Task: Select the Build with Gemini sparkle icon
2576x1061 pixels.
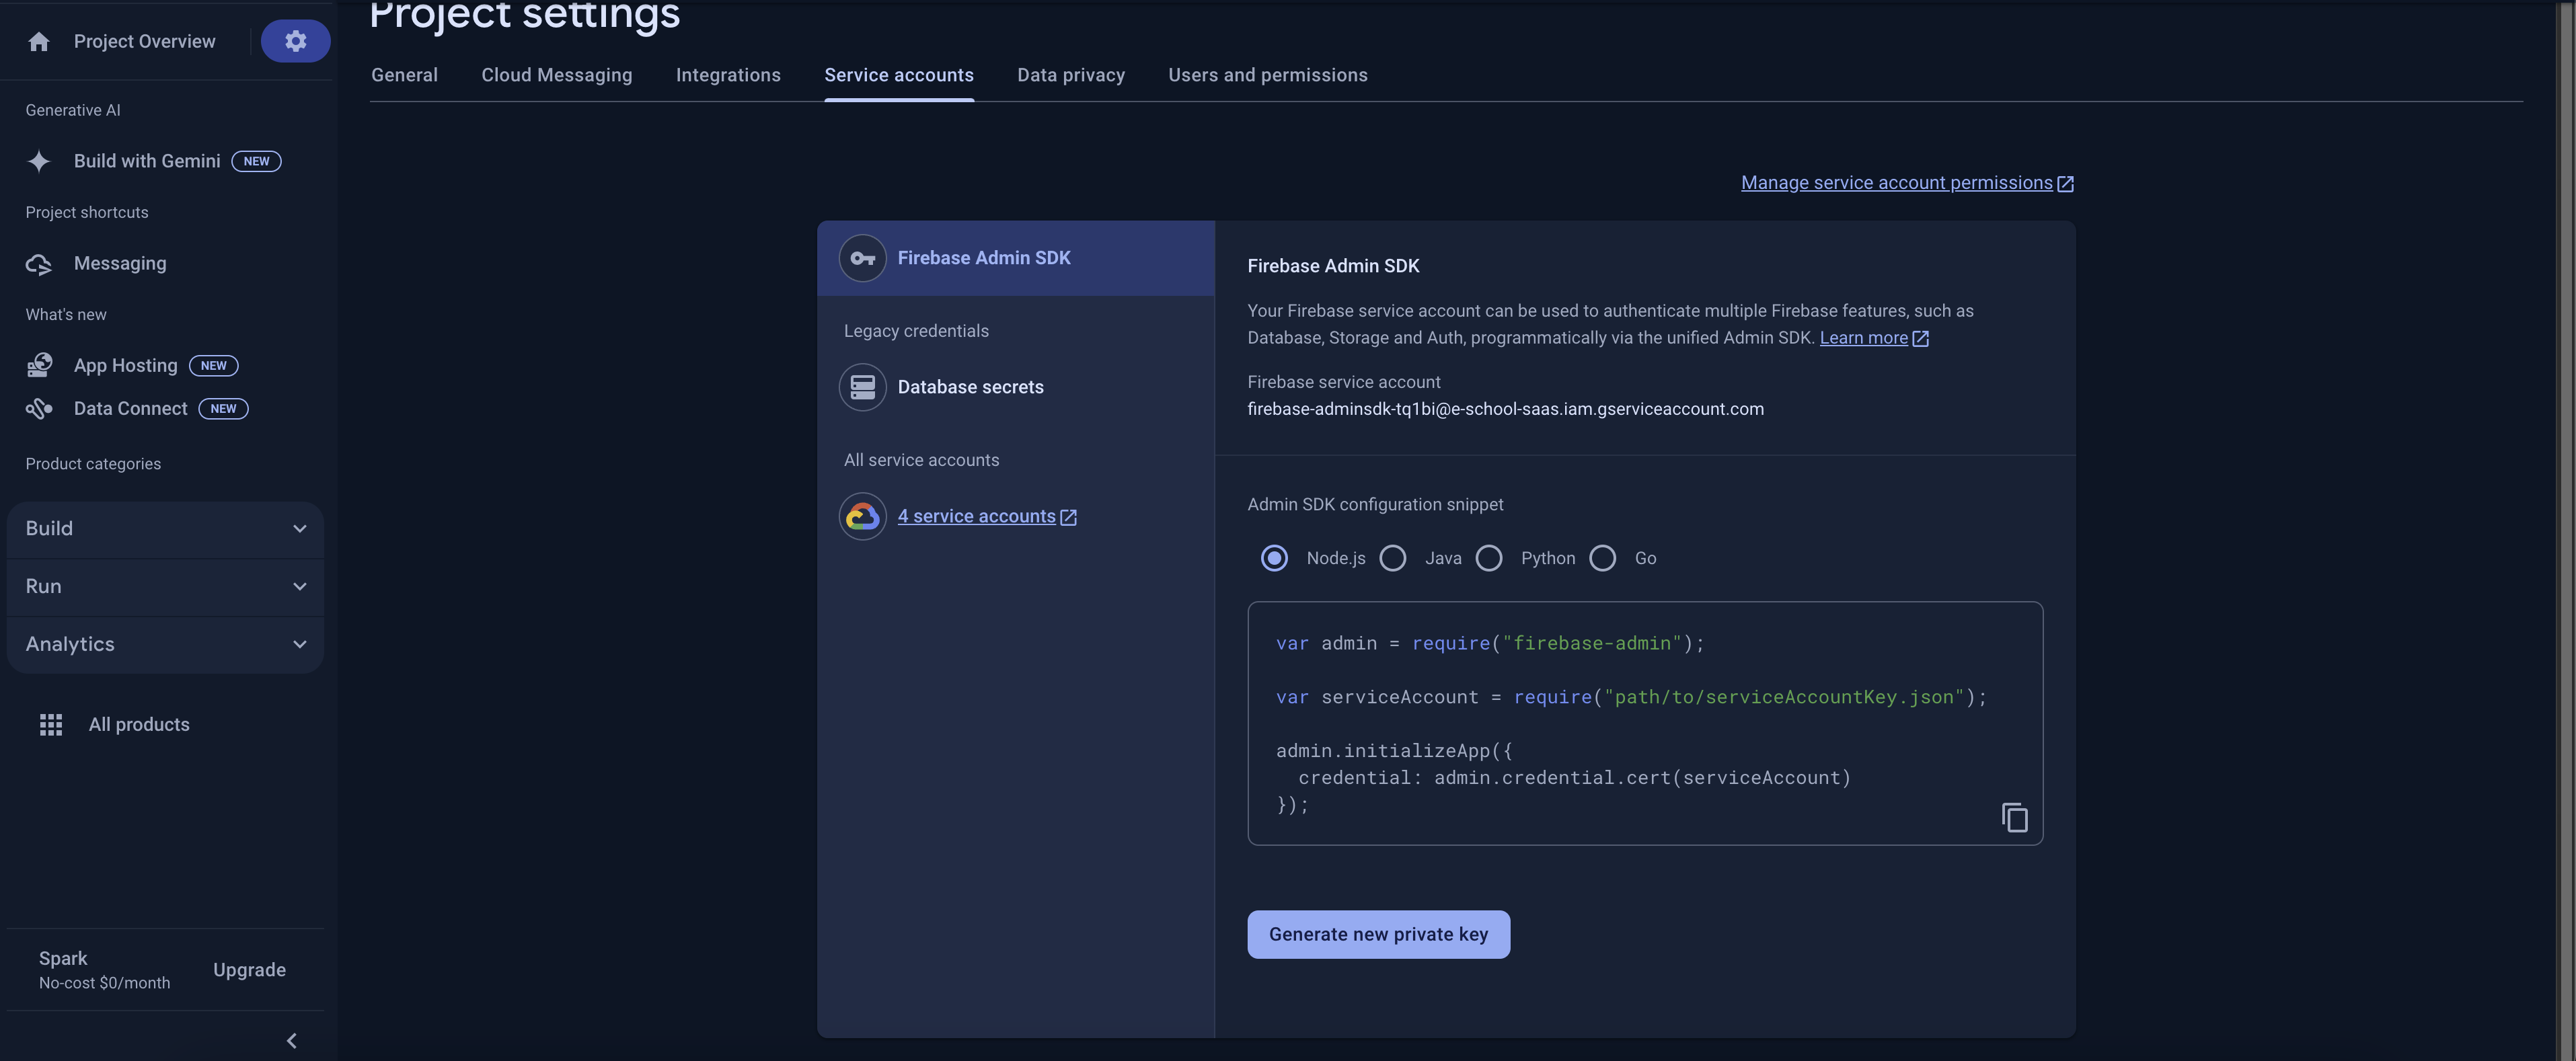Action: tap(38, 161)
